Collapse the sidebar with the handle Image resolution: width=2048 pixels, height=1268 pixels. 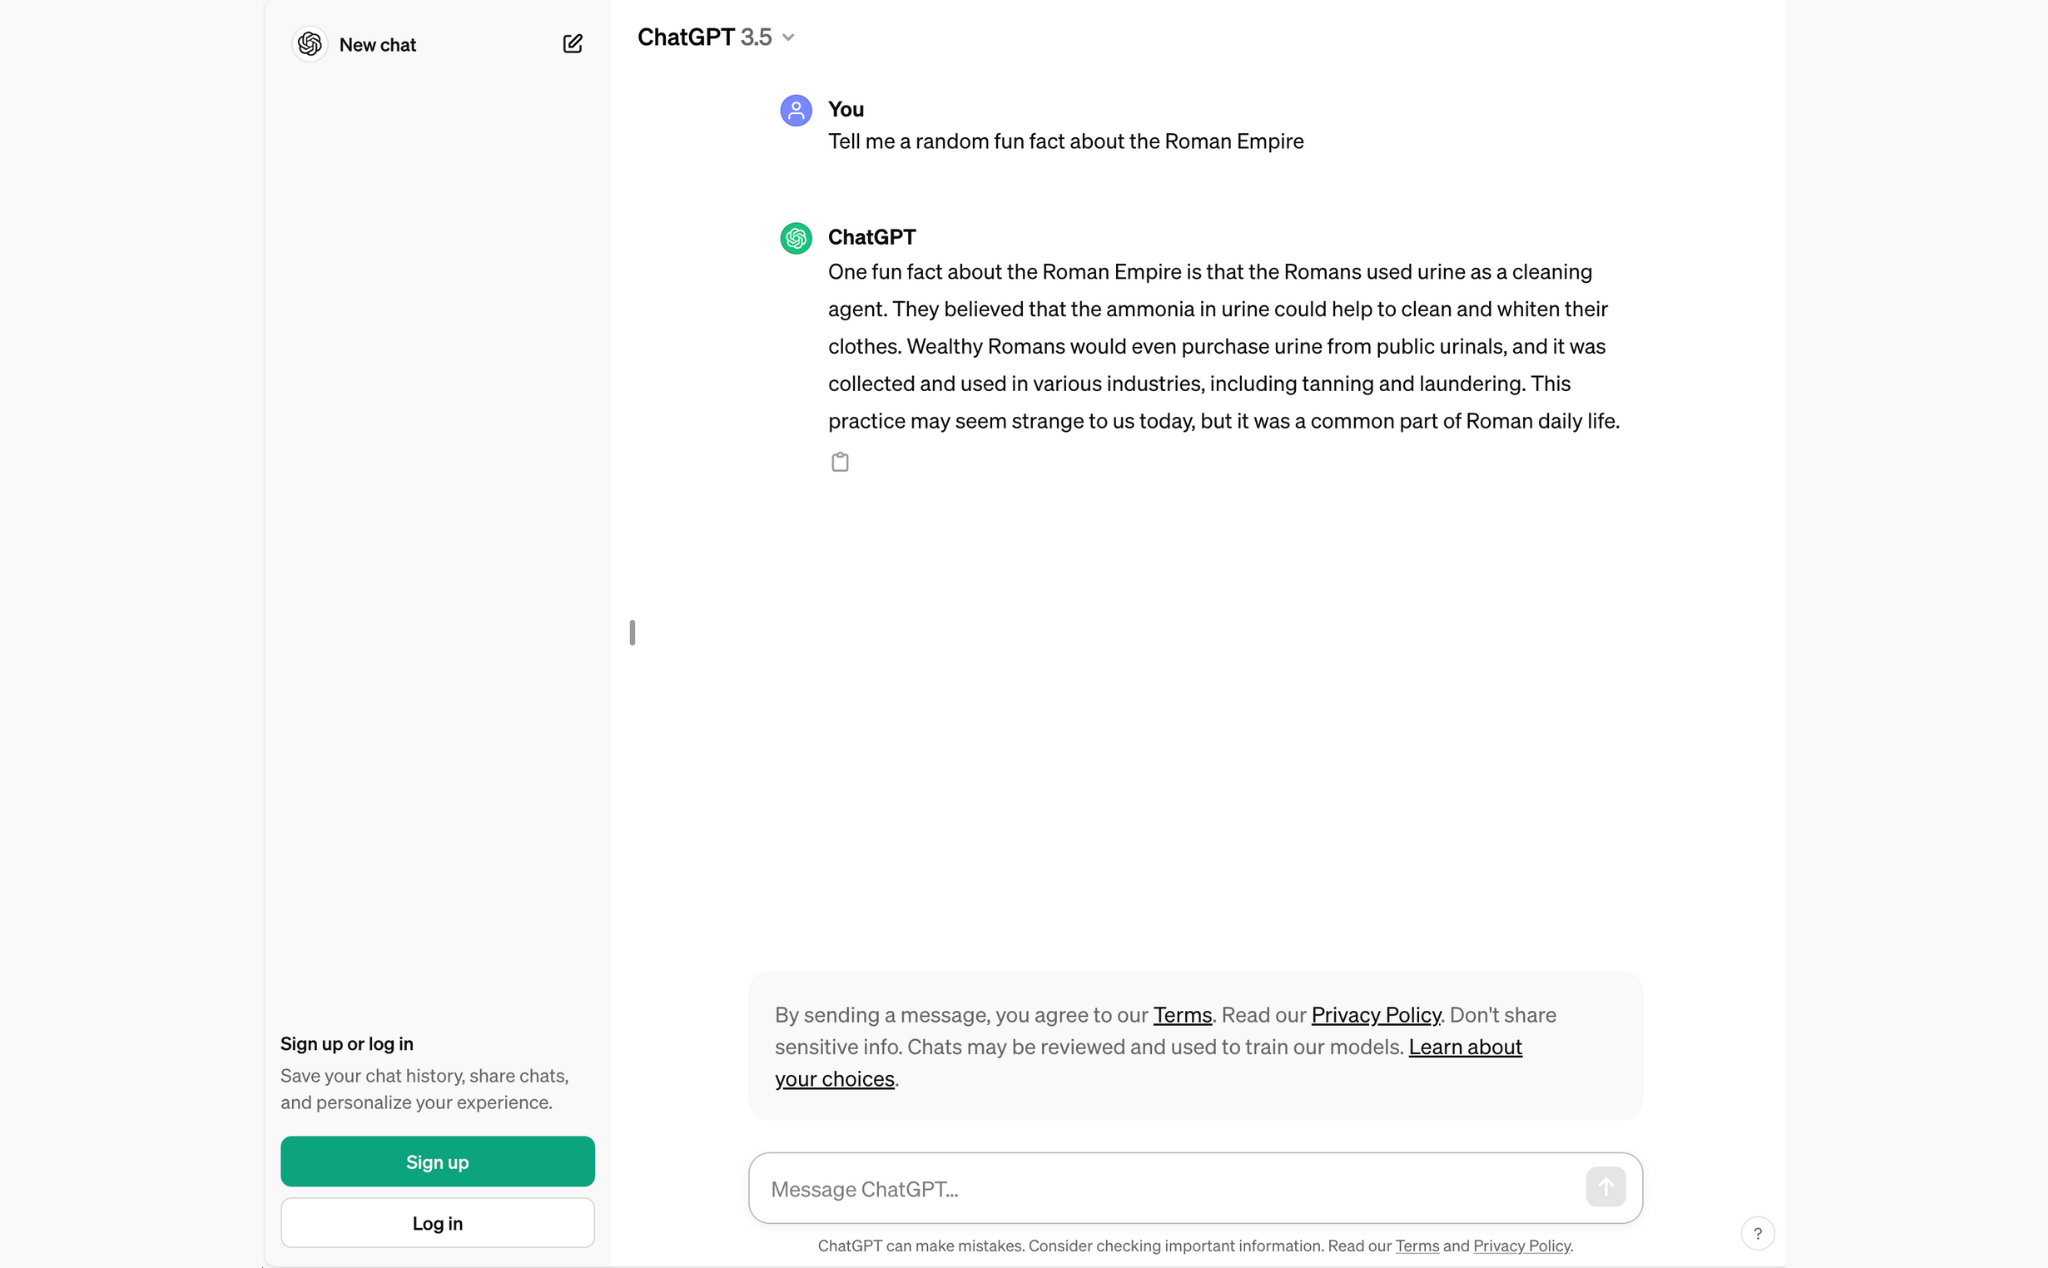click(x=632, y=633)
